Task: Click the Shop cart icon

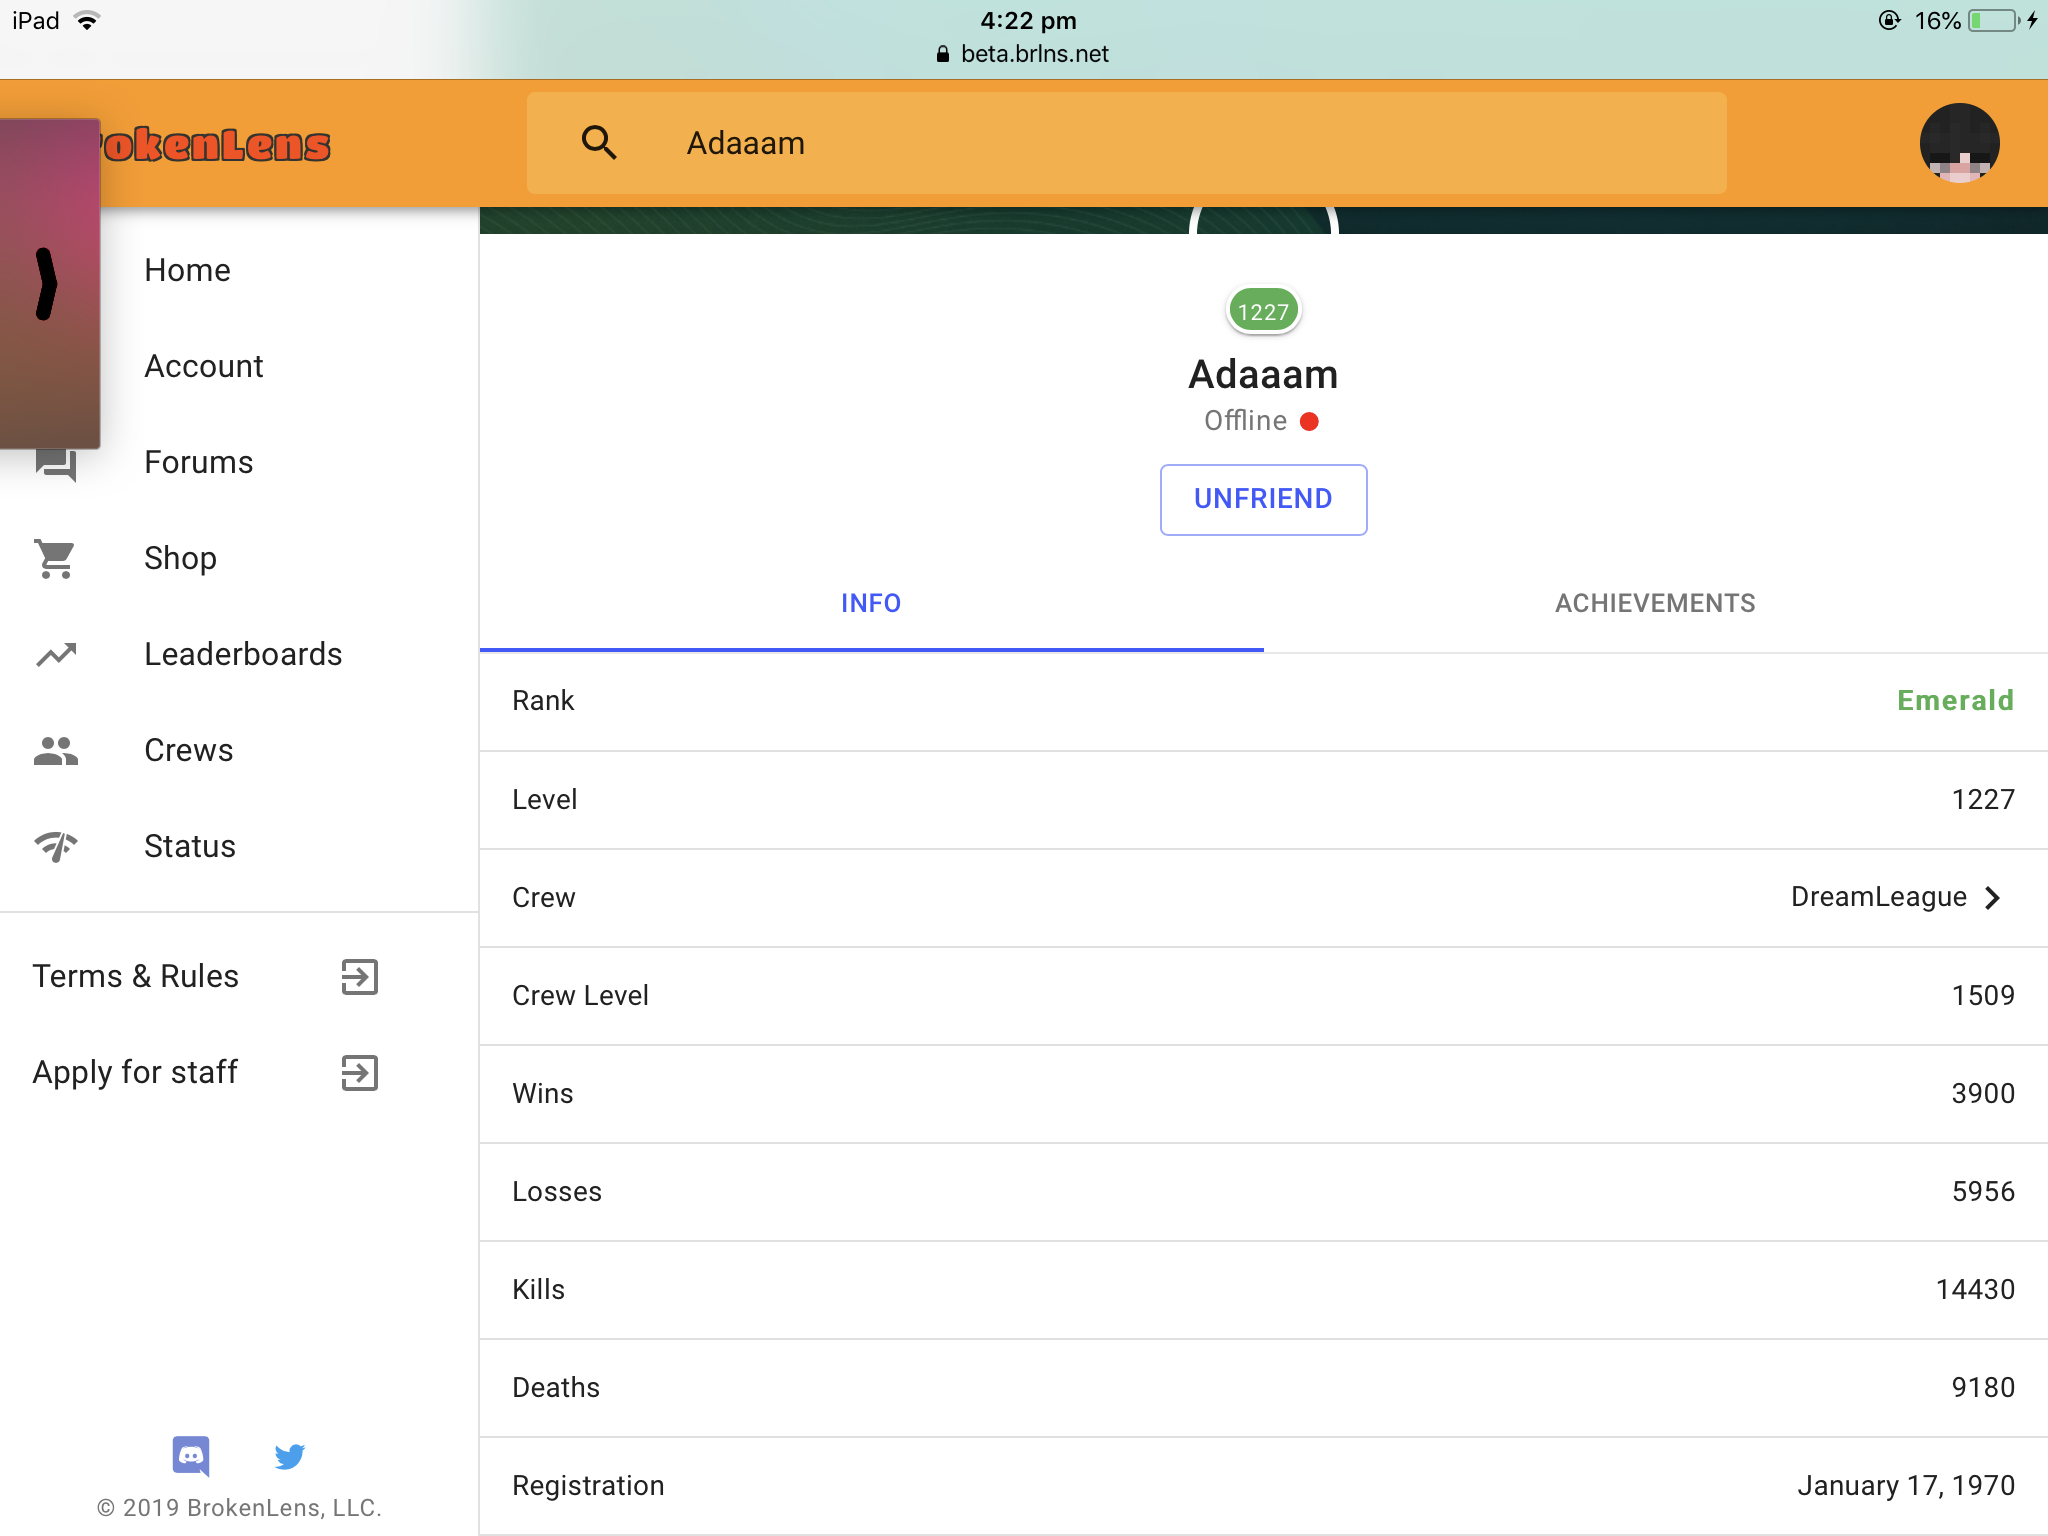Action: pyautogui.click(x=56, y=559)
